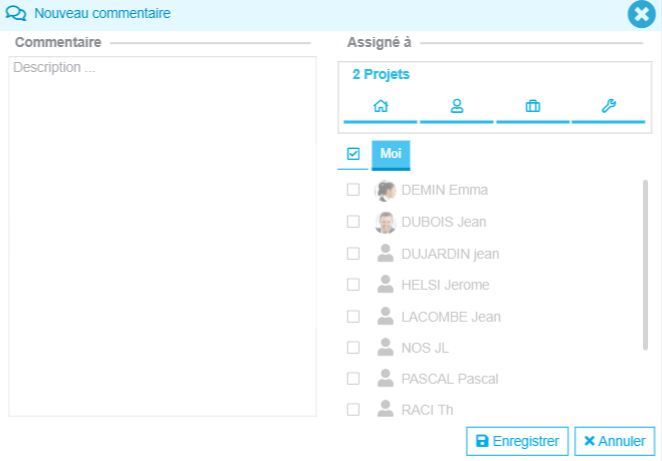Check the box for DUJARDIN jean

tap(353, 254)
